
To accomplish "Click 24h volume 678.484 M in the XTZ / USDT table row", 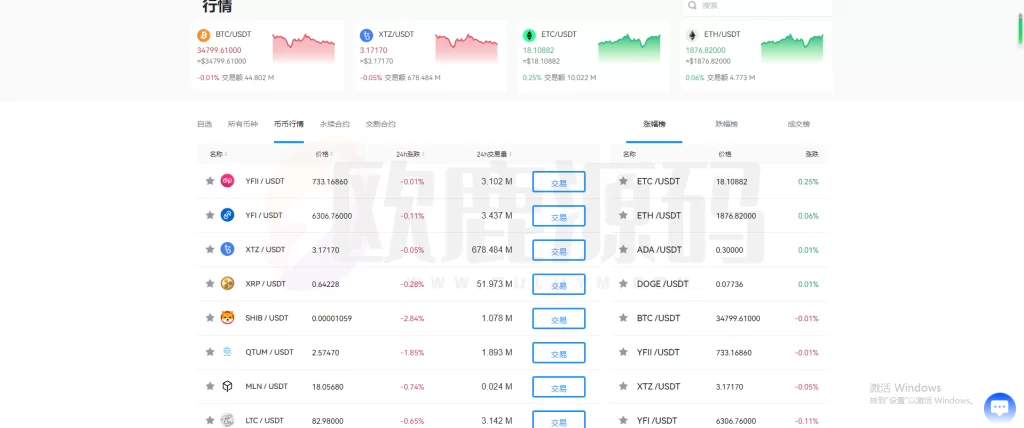I will pyautogui.click(x=492, y=250).
